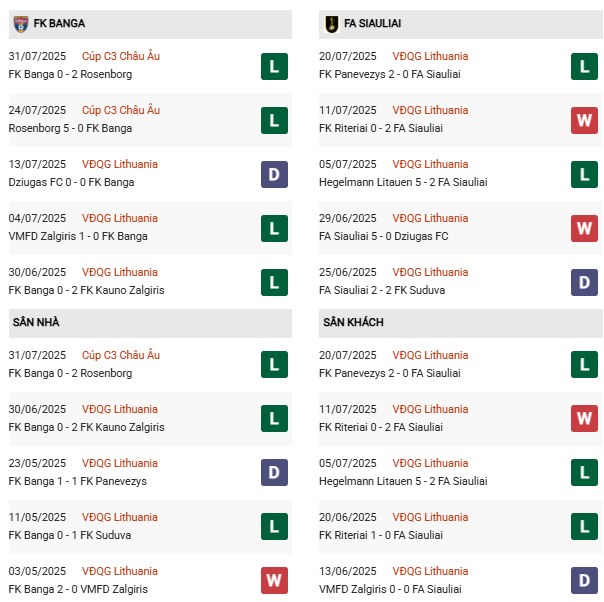This screenshot has width=604, height=602.
Task: Open the SÂN KHÁCH away matches section
Action: [x=353, y=322]
